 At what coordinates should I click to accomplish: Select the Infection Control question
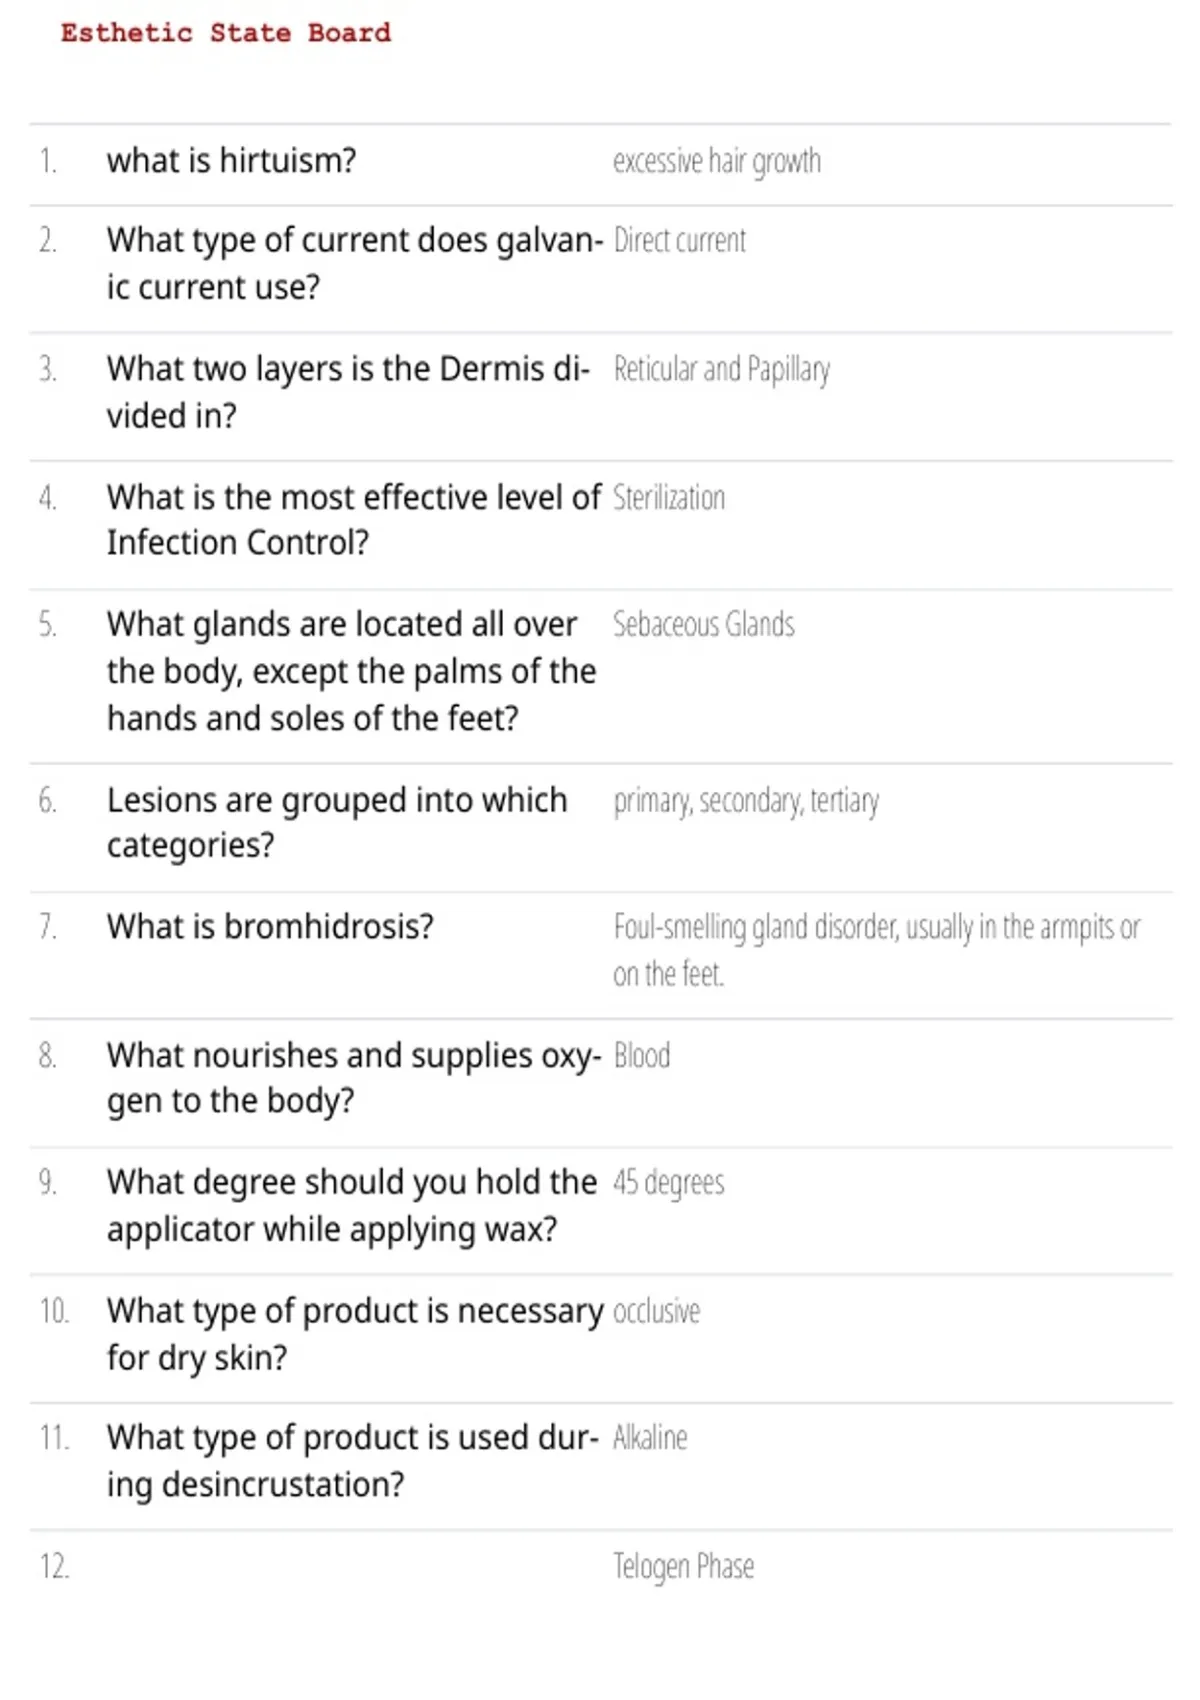(354, 520)
